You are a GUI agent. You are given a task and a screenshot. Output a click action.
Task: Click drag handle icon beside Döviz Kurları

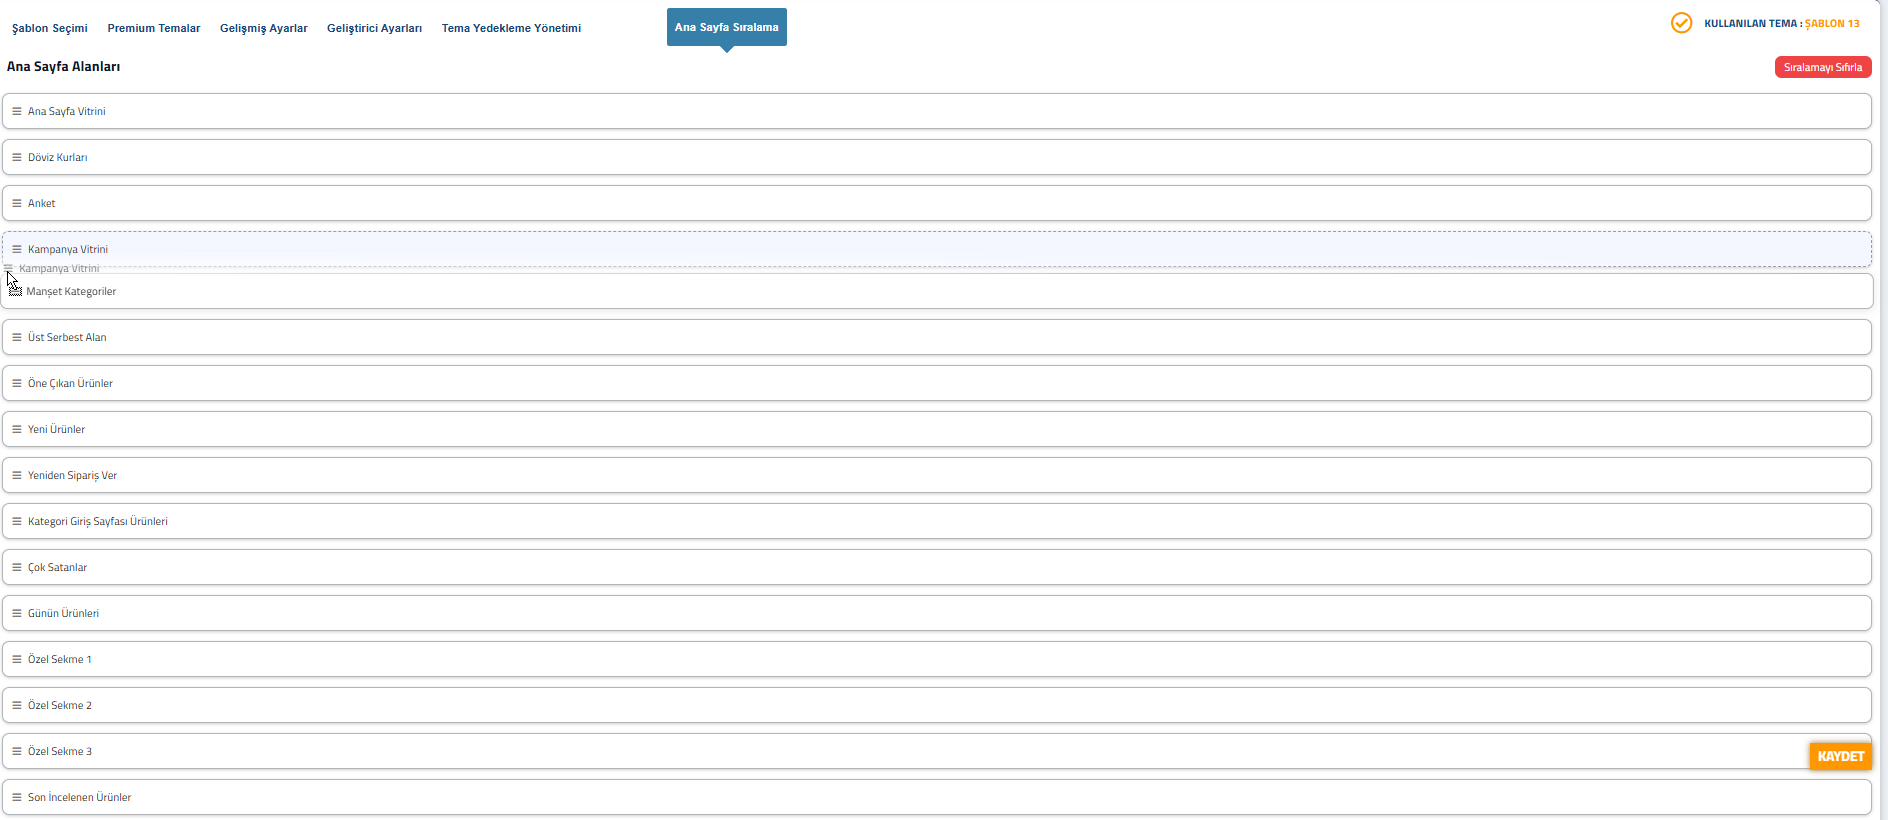(x=17, y=157)
